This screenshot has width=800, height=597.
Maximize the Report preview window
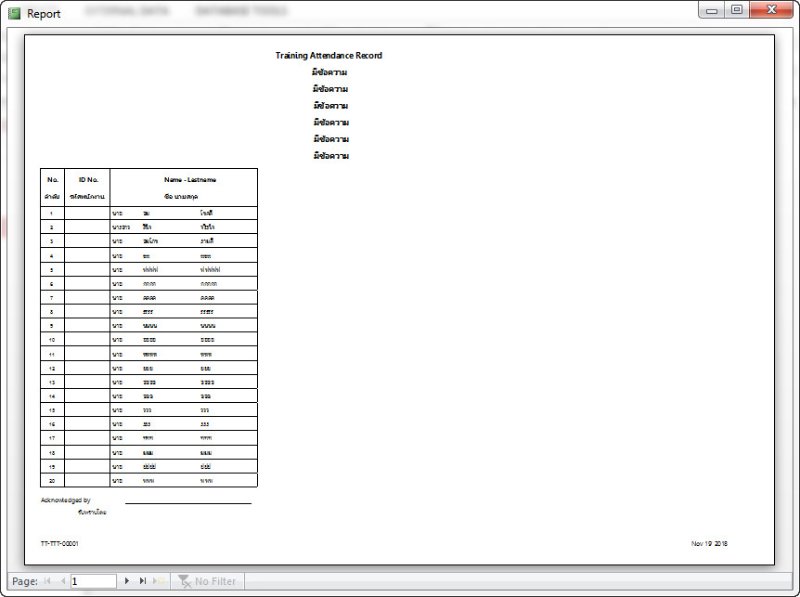[x=736, y=11]
